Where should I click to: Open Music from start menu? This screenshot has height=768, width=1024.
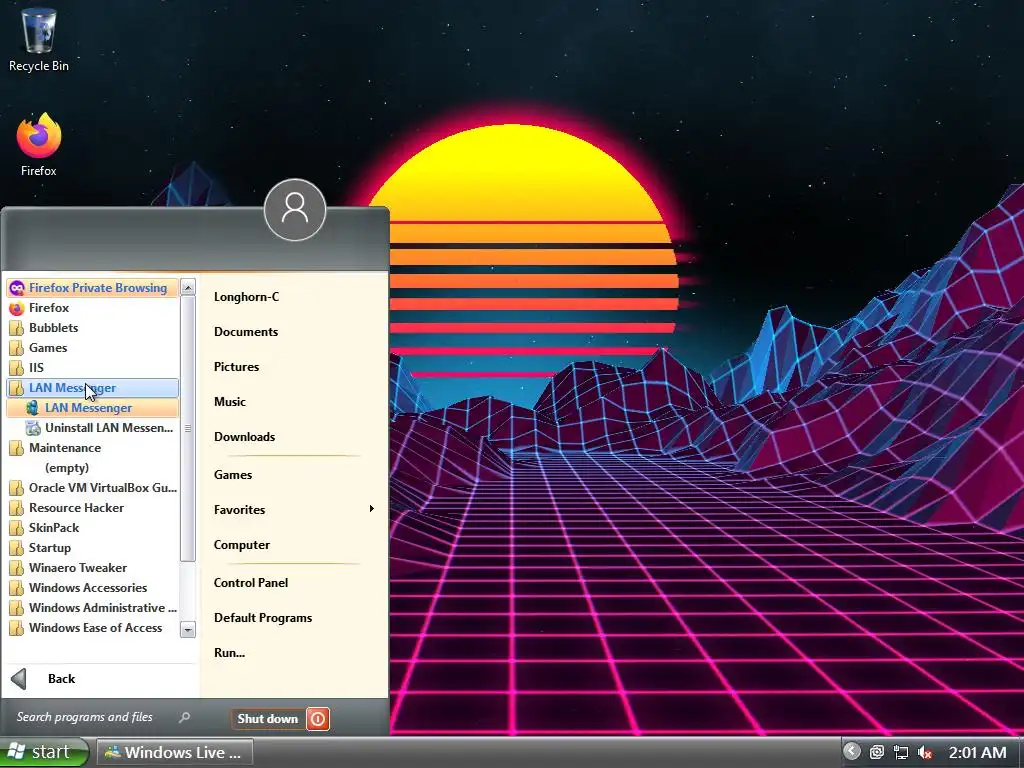230,402
